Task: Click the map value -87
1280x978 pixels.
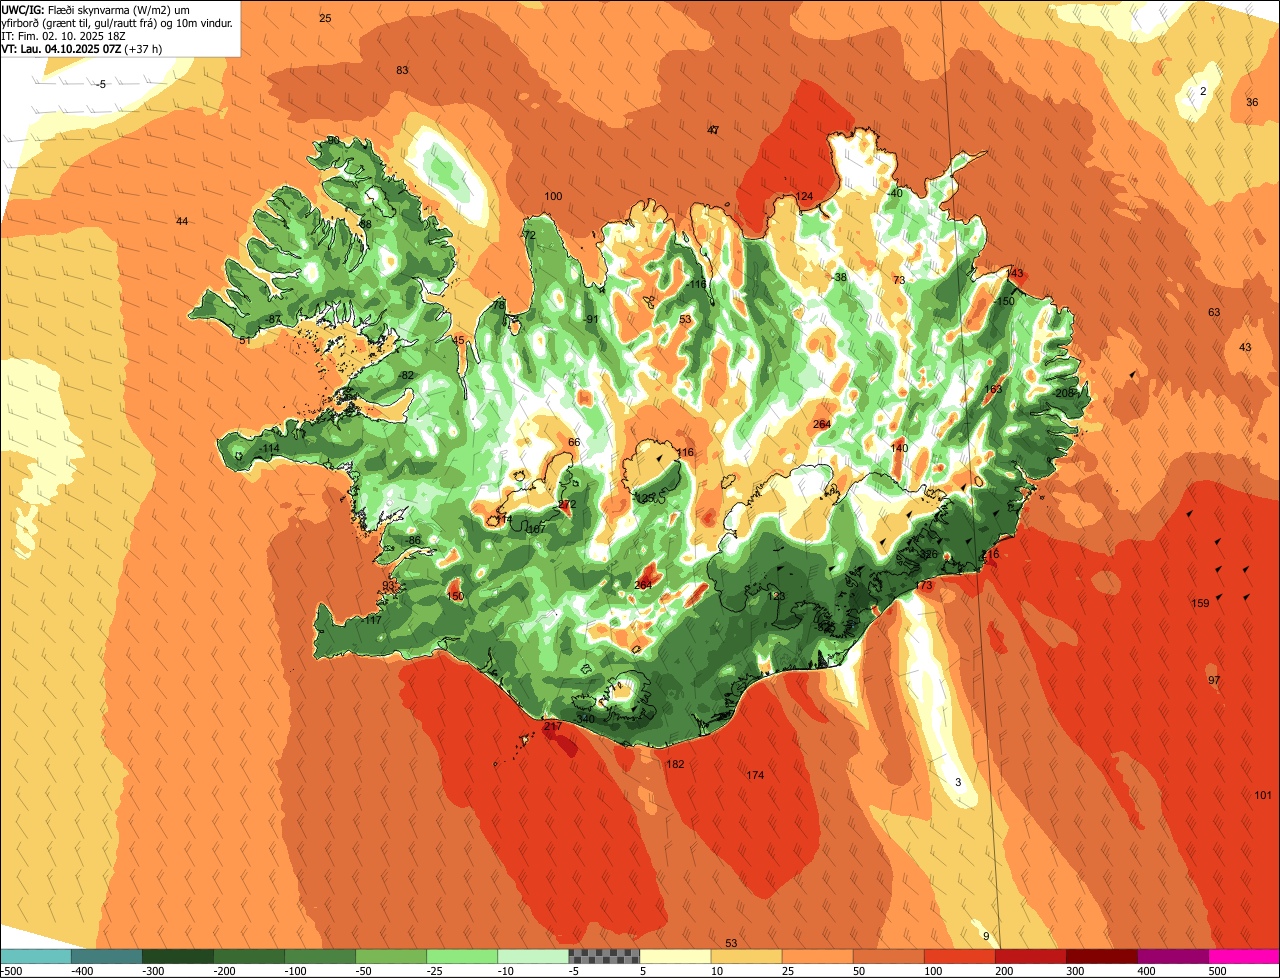Action: click(273, 319)
